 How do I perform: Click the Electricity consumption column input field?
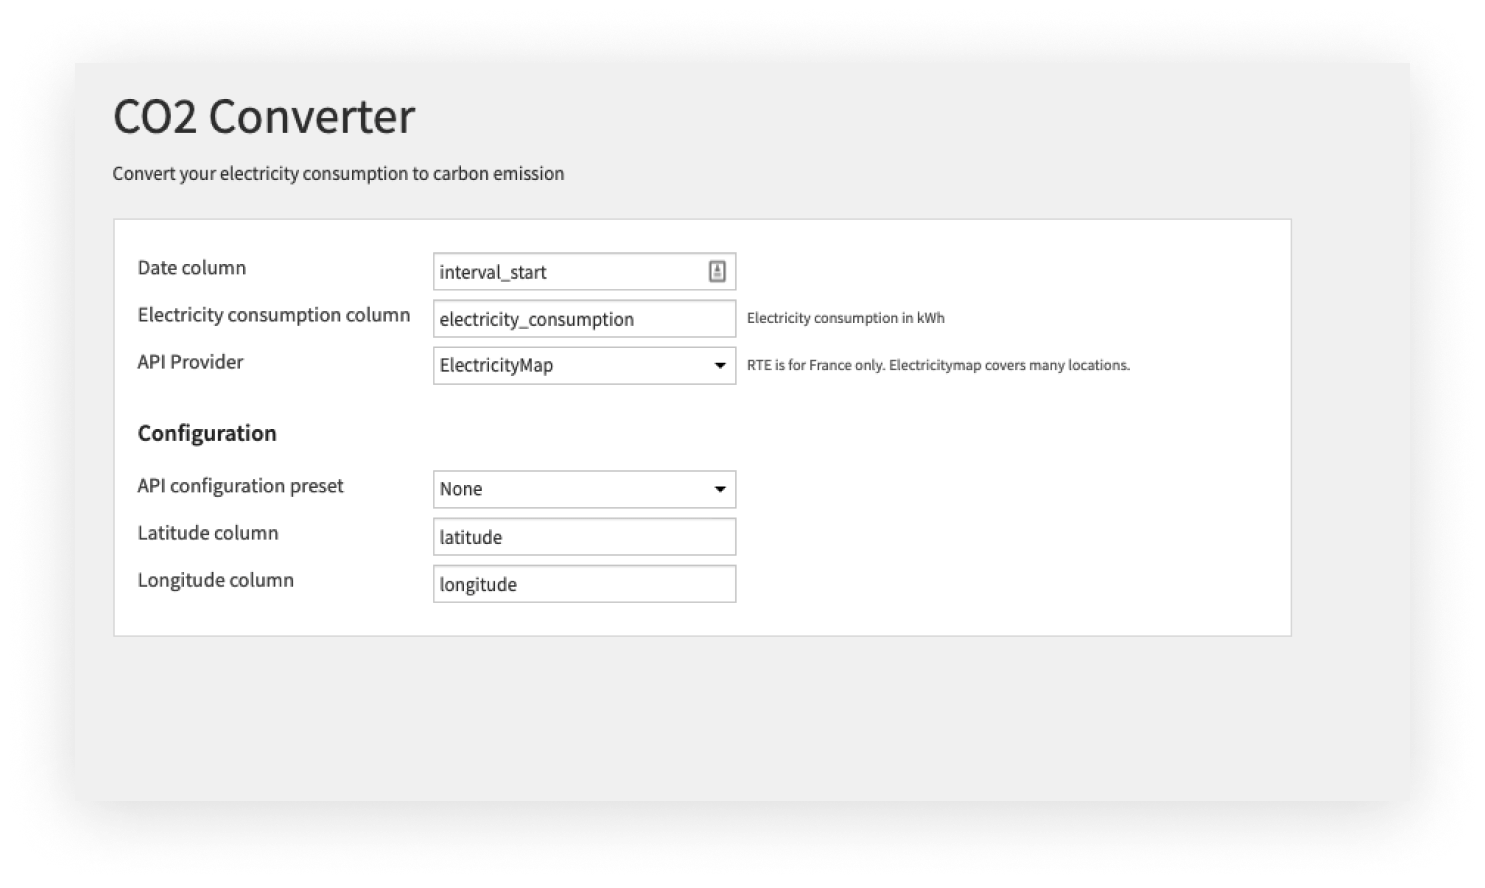tap(584, 319)
